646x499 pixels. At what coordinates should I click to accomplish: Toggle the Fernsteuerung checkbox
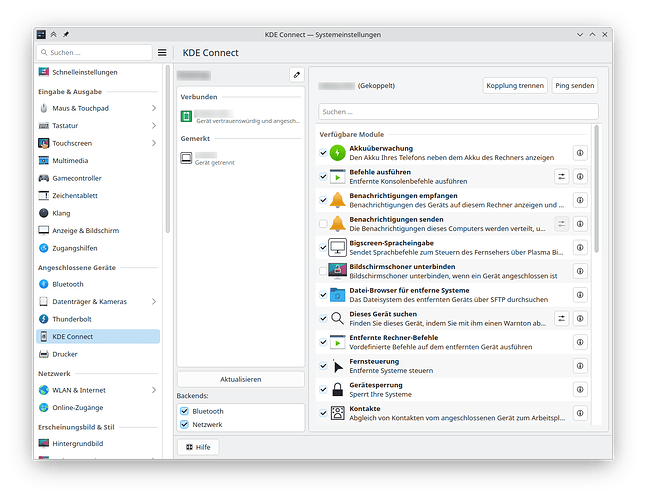pos(323,366)
